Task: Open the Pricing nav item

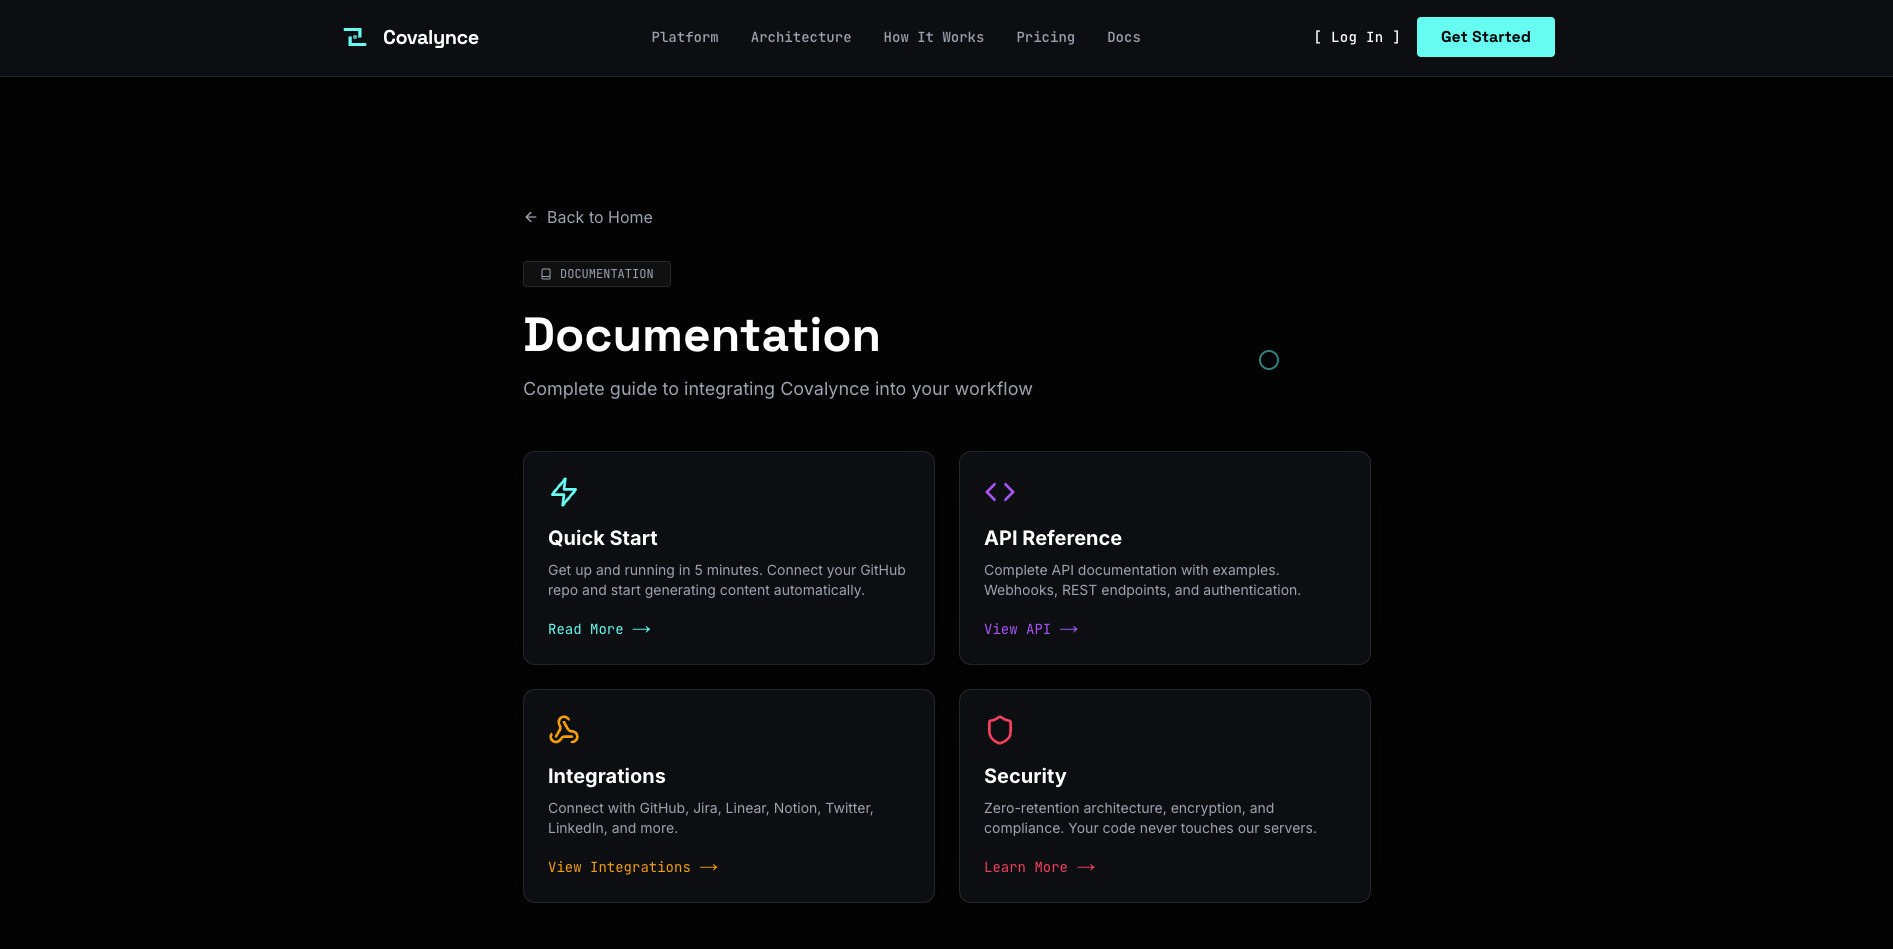Action: 1046,37
